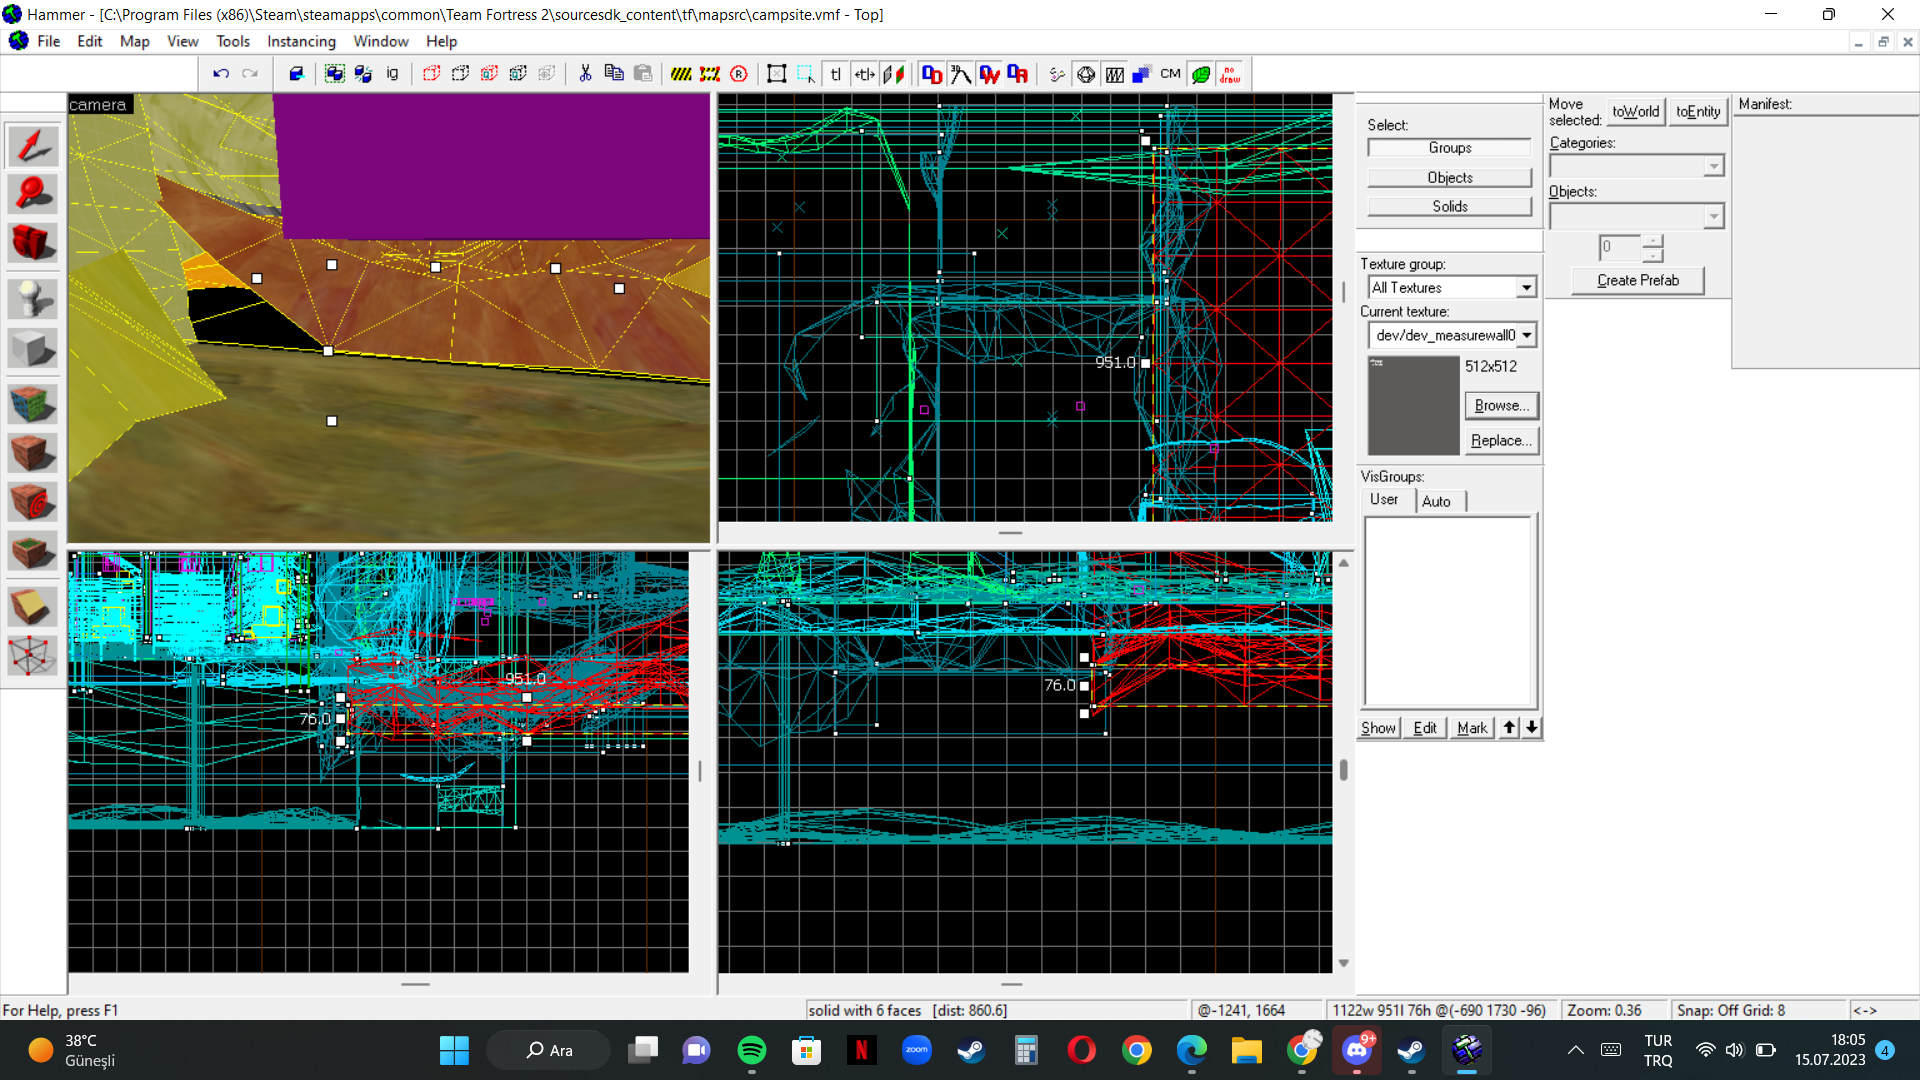Image resolution: width=1920 pixels, height=1080 pixels.
Task: Switch to the Auto VisGroups tab
Action: pyautogui.click(x=1437, y=501)
